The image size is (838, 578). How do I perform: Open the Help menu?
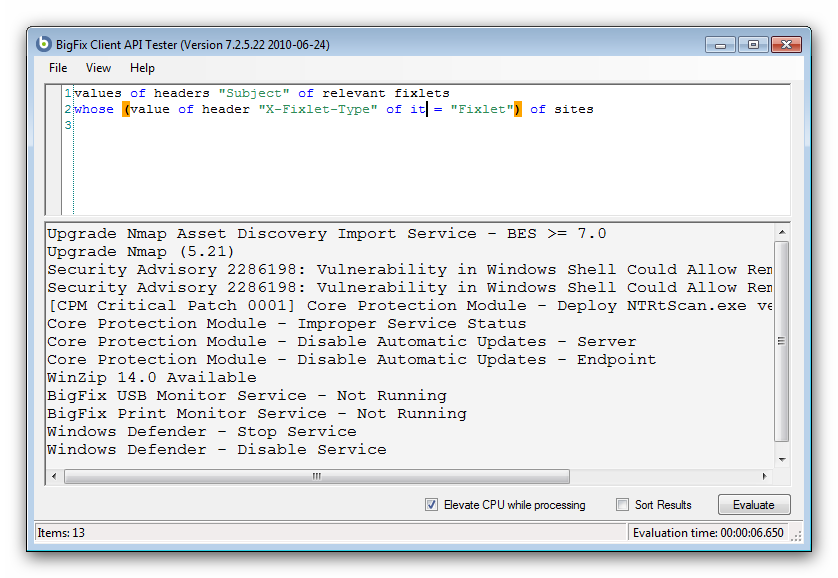[141, 68]
